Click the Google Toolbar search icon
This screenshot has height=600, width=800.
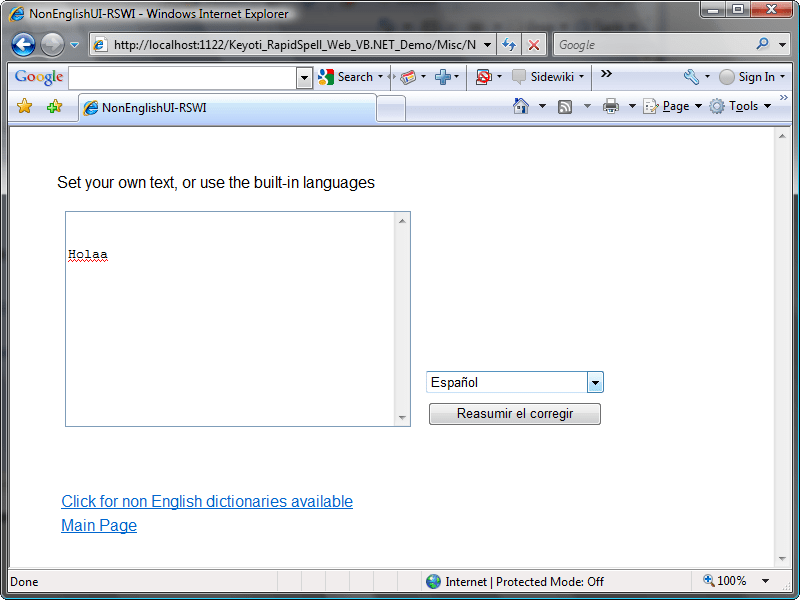pos(325,77)
